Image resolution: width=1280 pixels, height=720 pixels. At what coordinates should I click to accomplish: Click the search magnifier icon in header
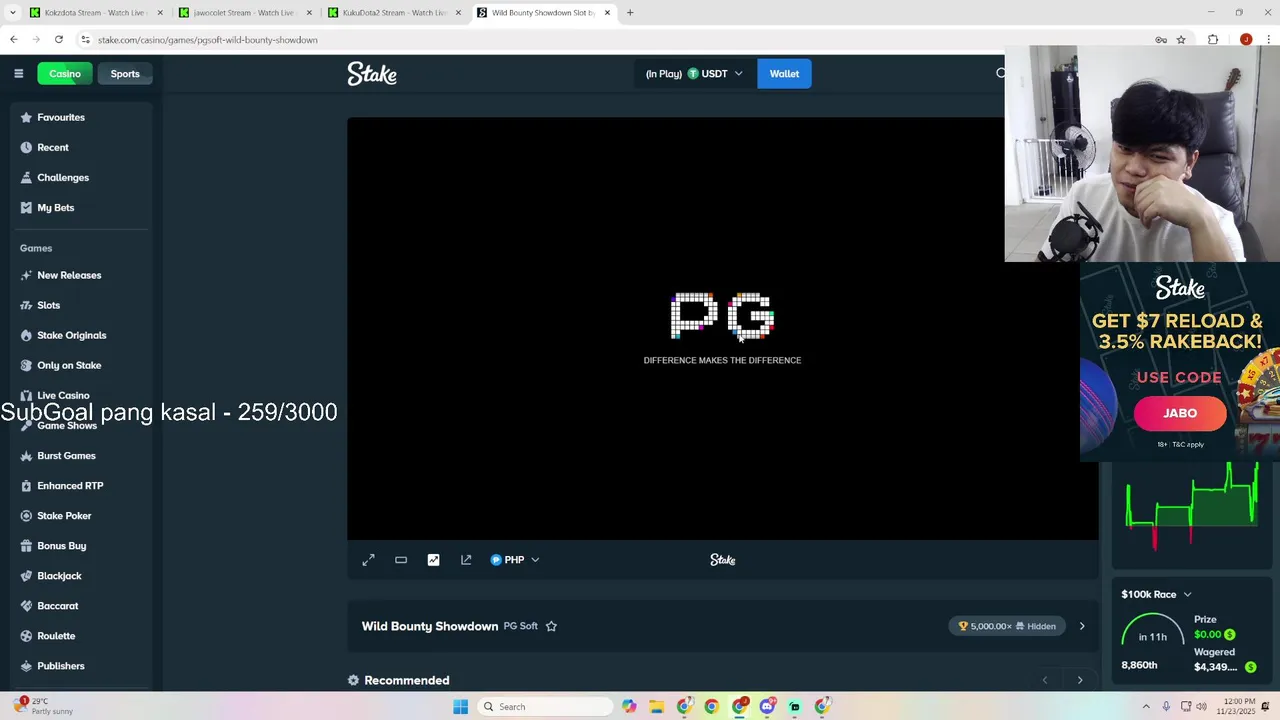pyautogui.click(x=1001, y=73)
